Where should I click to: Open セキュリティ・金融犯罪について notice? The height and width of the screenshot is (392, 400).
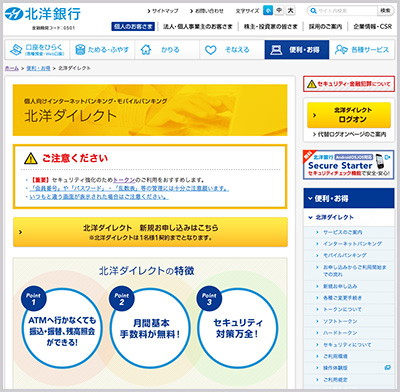[349, 84]
